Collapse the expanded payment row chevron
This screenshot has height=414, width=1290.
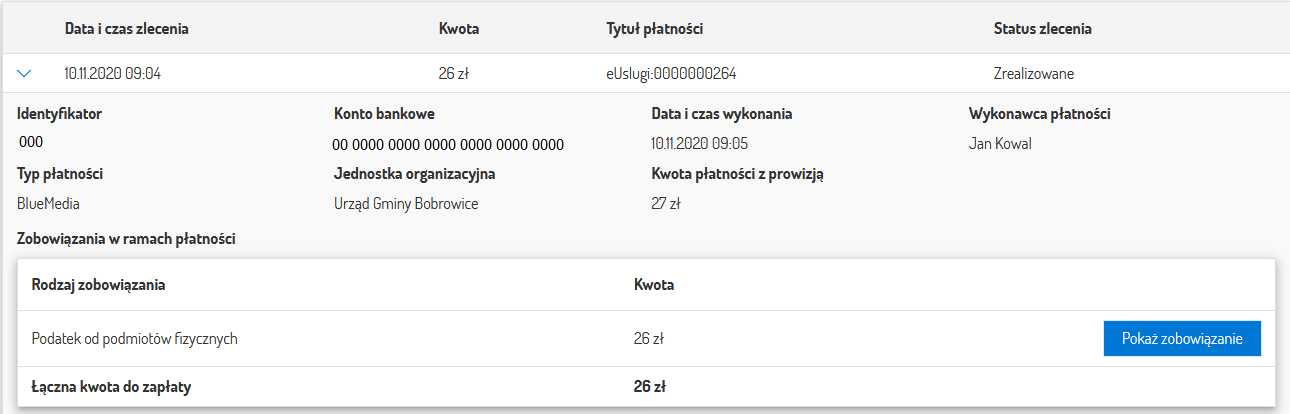pos(25,73)
